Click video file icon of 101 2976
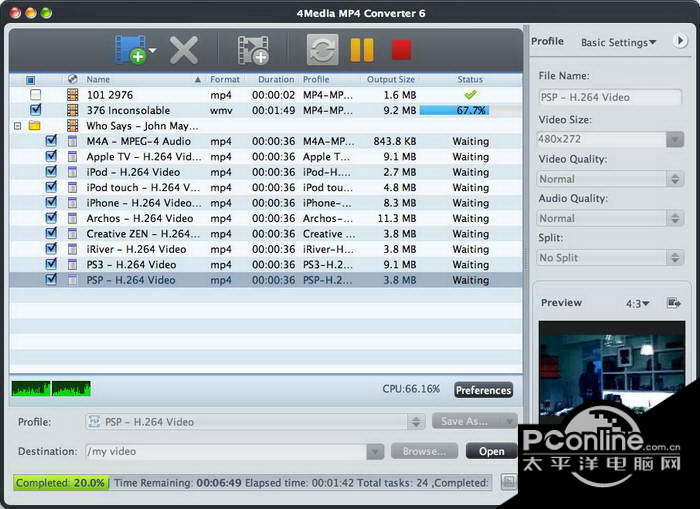The height and width of the screenshot is (509, 700). point(72,95)
